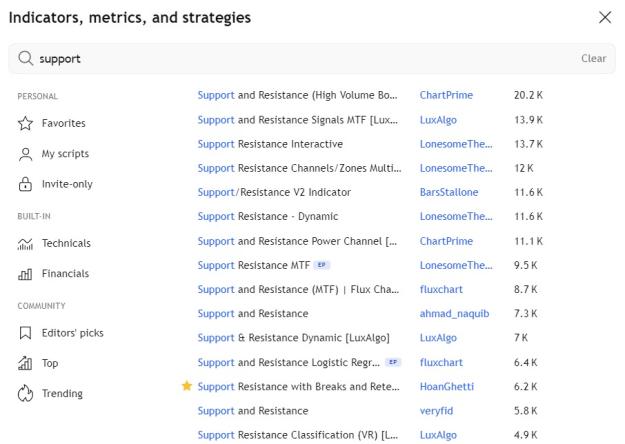Open LuxAlgo author on Dynamic [LuxAlgo] row
The image size is (625, 444).
(x=438, y=338)
